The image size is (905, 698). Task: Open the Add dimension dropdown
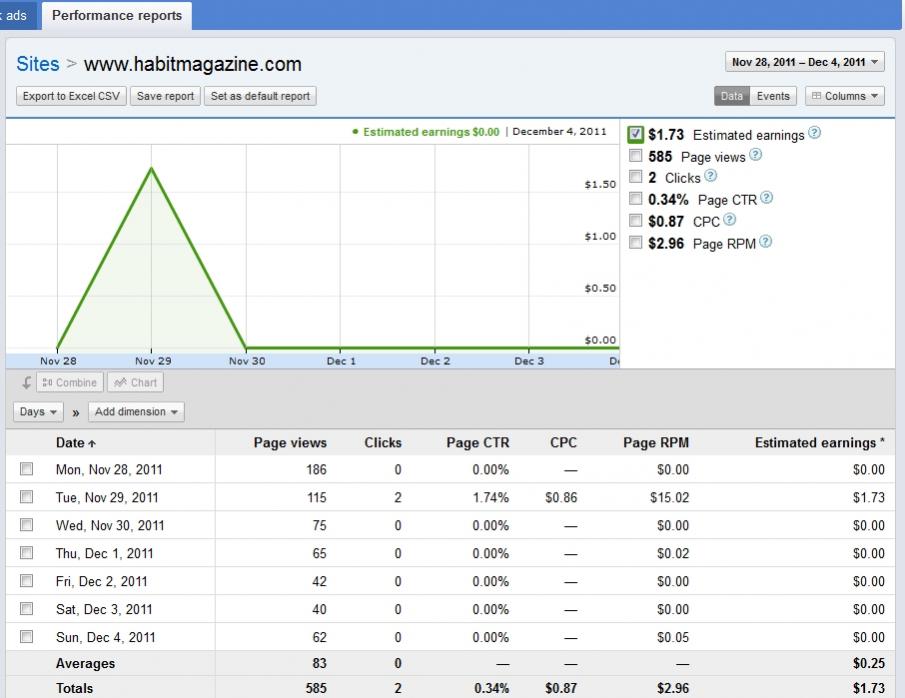click(x=136, y=412)
